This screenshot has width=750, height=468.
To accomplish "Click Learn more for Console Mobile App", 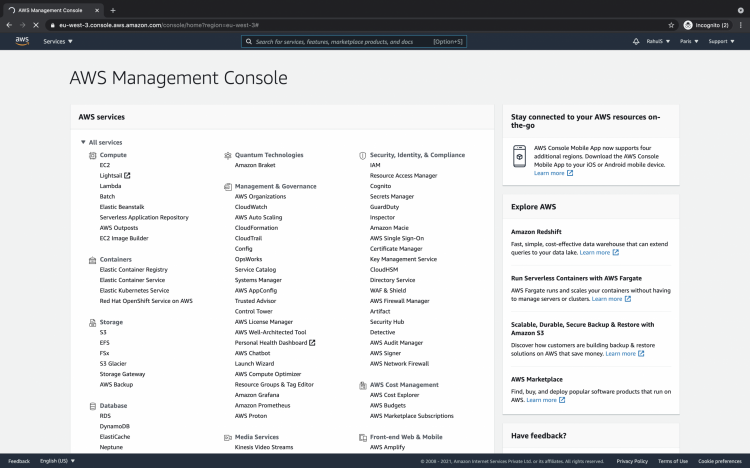I will tap(549, 173).
